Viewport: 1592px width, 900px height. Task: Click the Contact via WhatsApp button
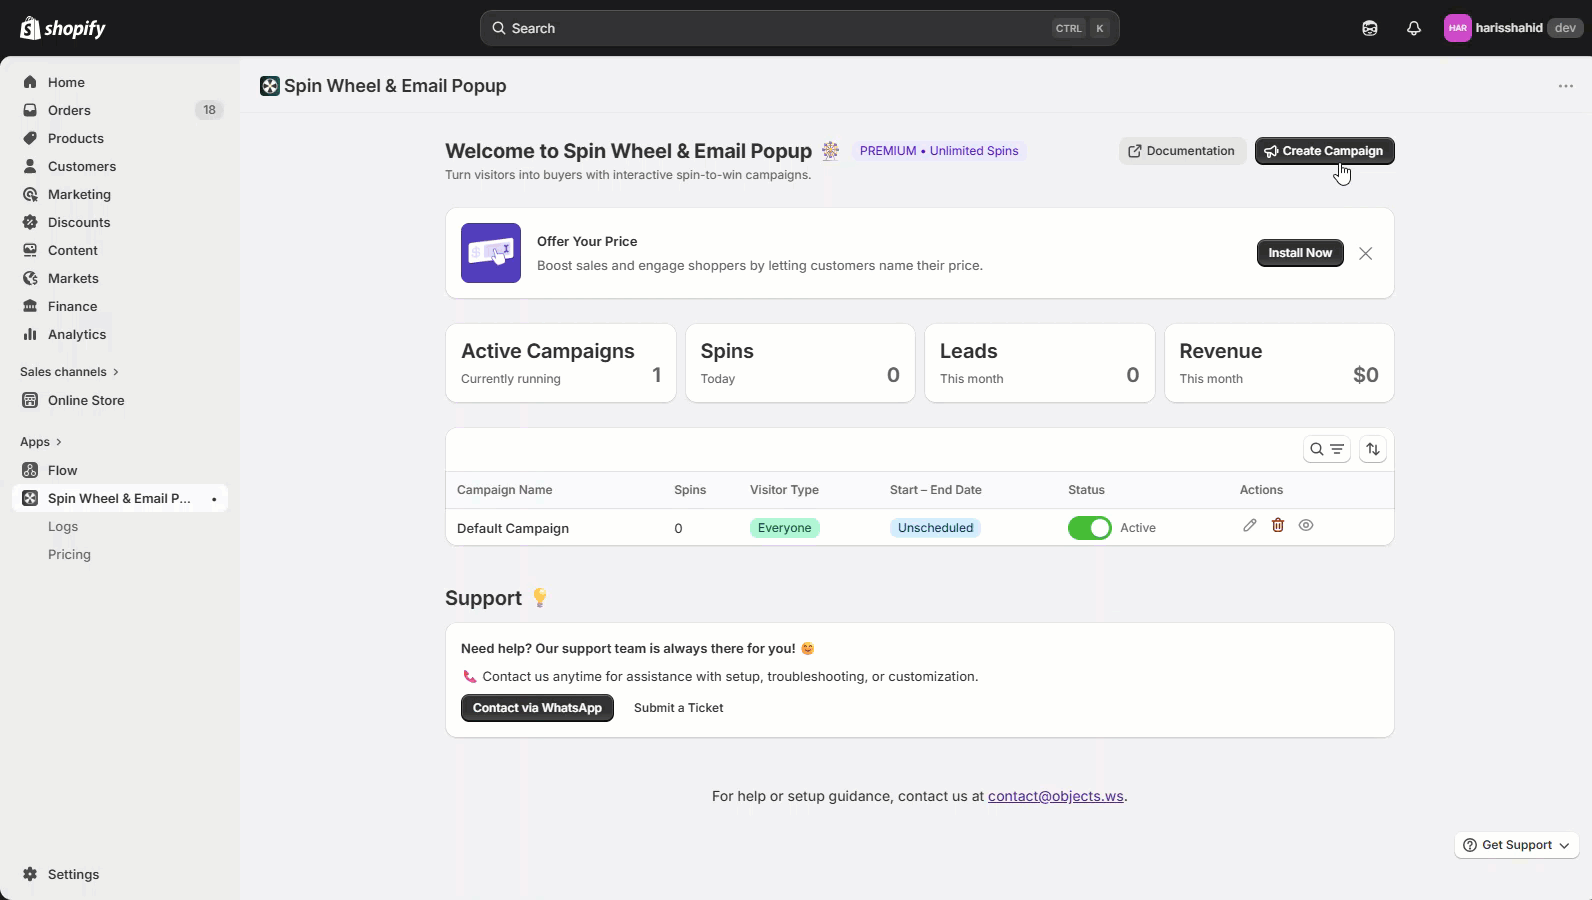pos(537,708)
